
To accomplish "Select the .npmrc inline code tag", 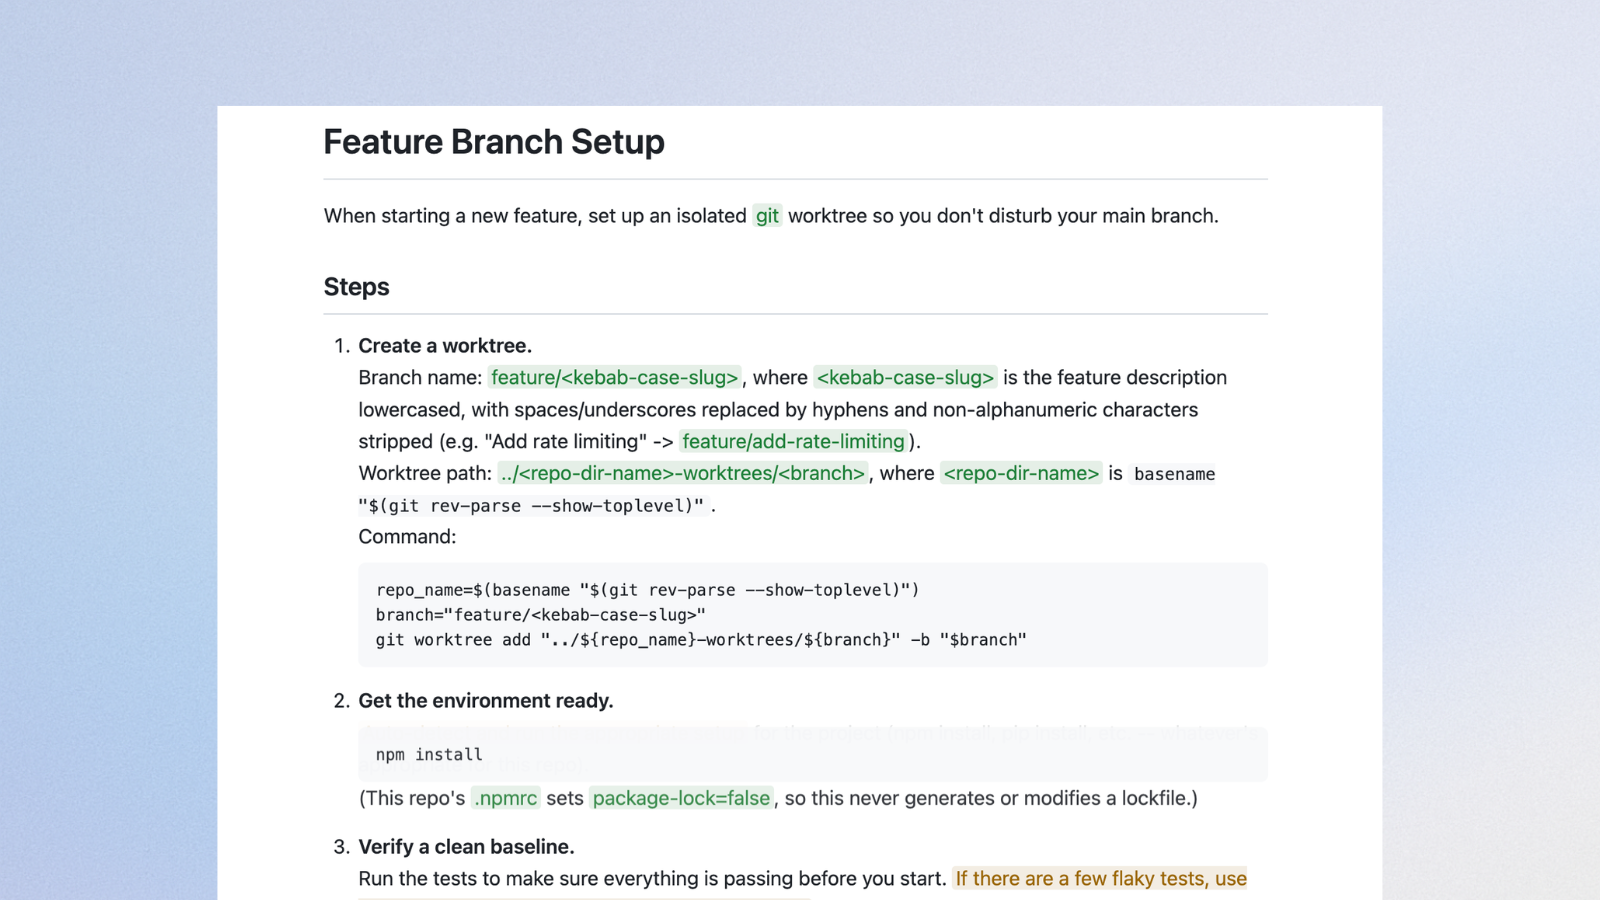I will (505, 798).
